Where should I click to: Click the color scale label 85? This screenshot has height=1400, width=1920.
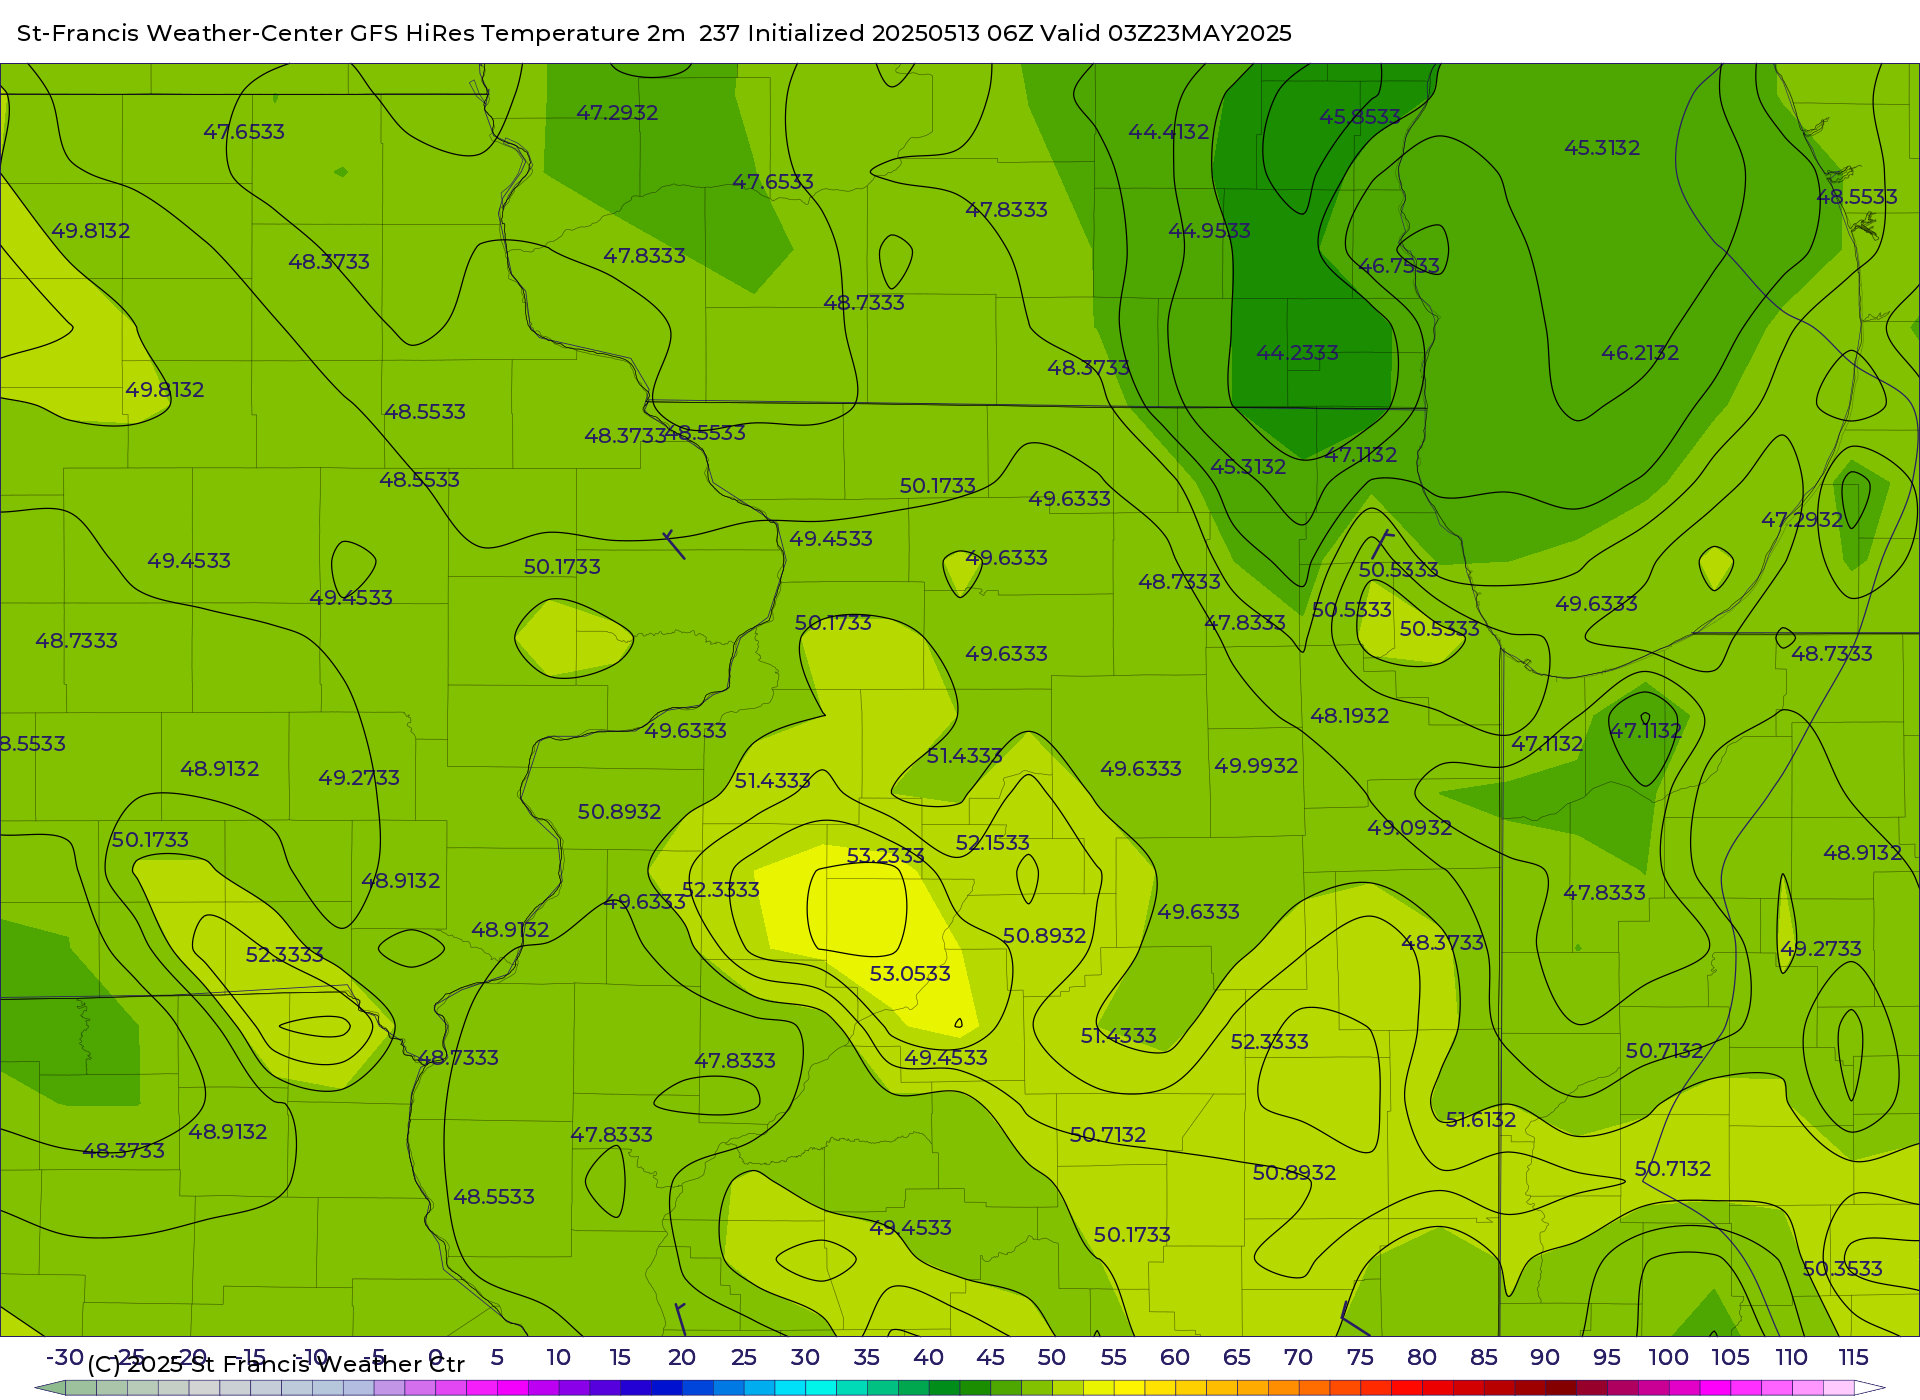tap(1484, 1358)
